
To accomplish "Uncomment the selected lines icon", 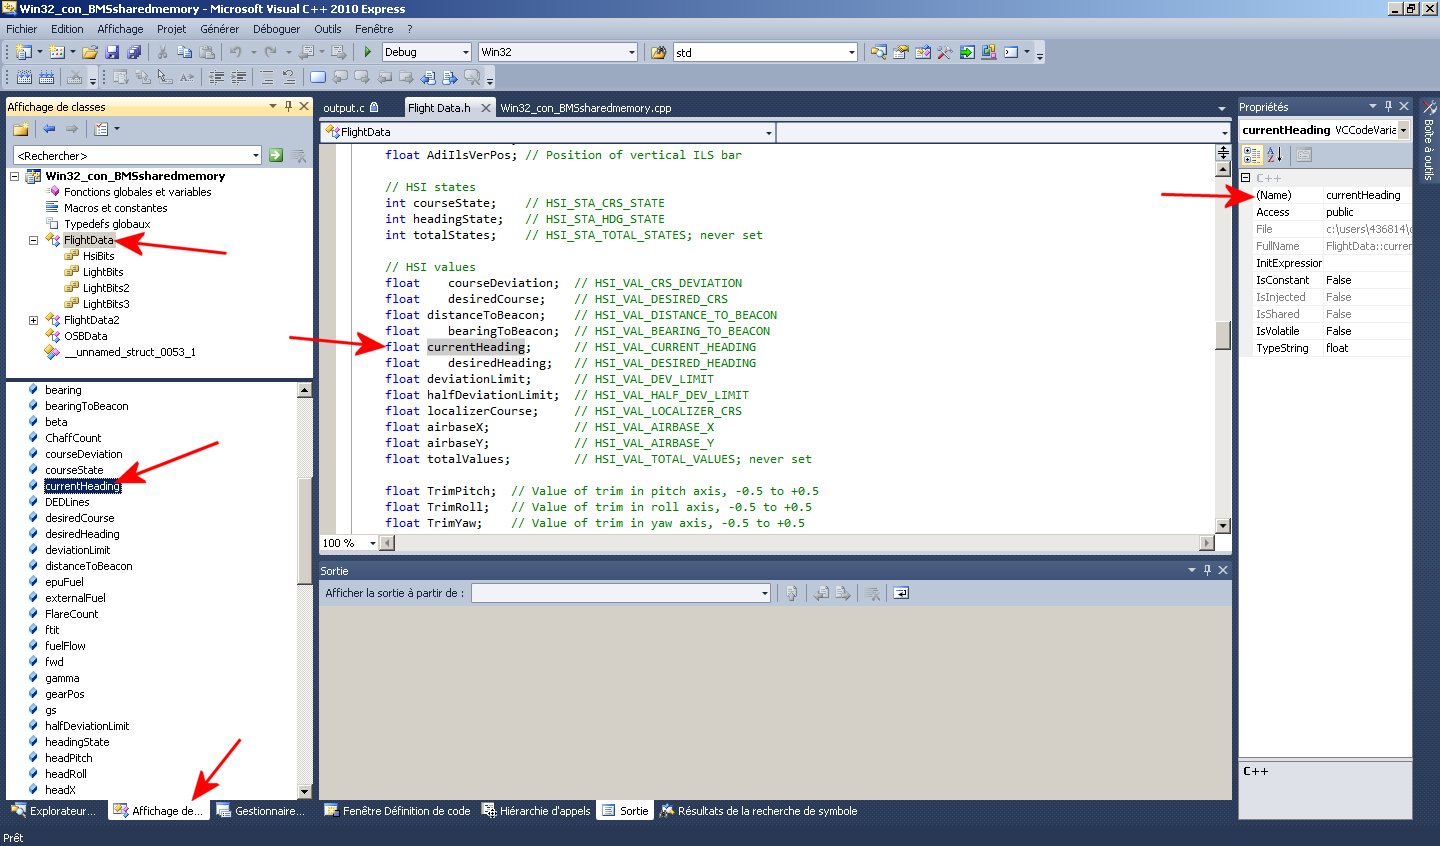I will click(x=289, y=77).
